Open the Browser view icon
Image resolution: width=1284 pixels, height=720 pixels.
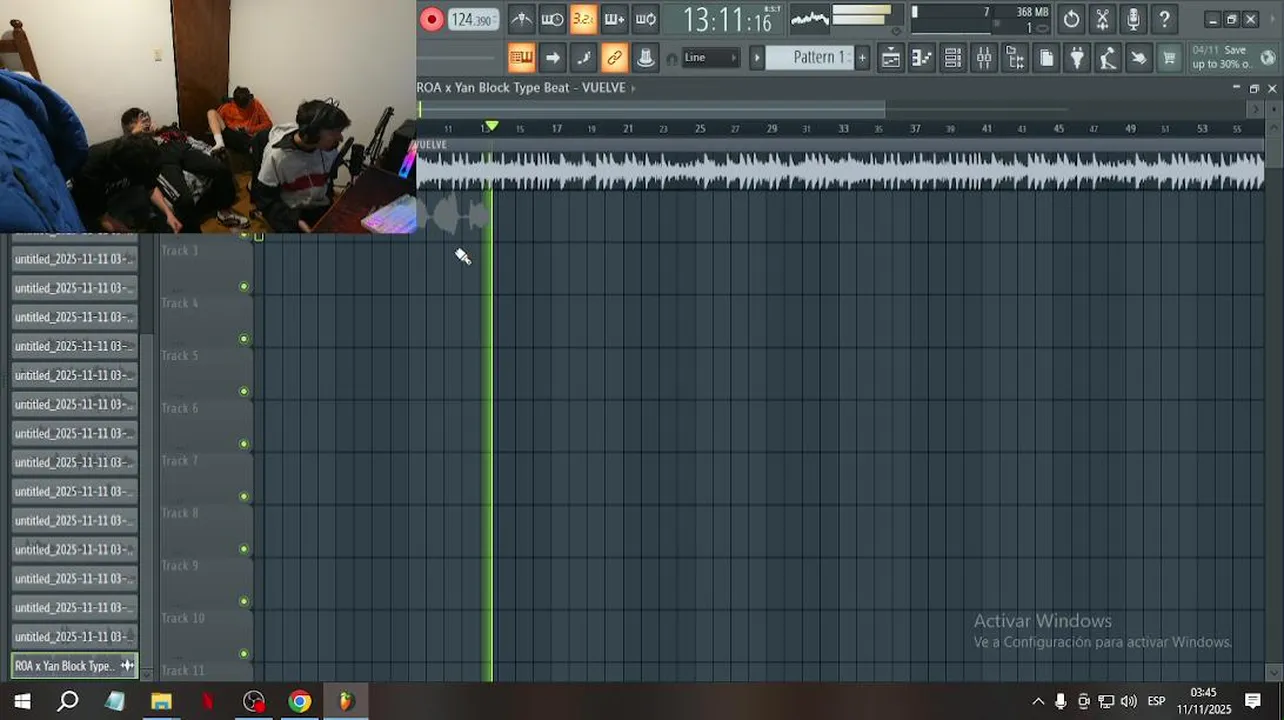click(1015, 58)
